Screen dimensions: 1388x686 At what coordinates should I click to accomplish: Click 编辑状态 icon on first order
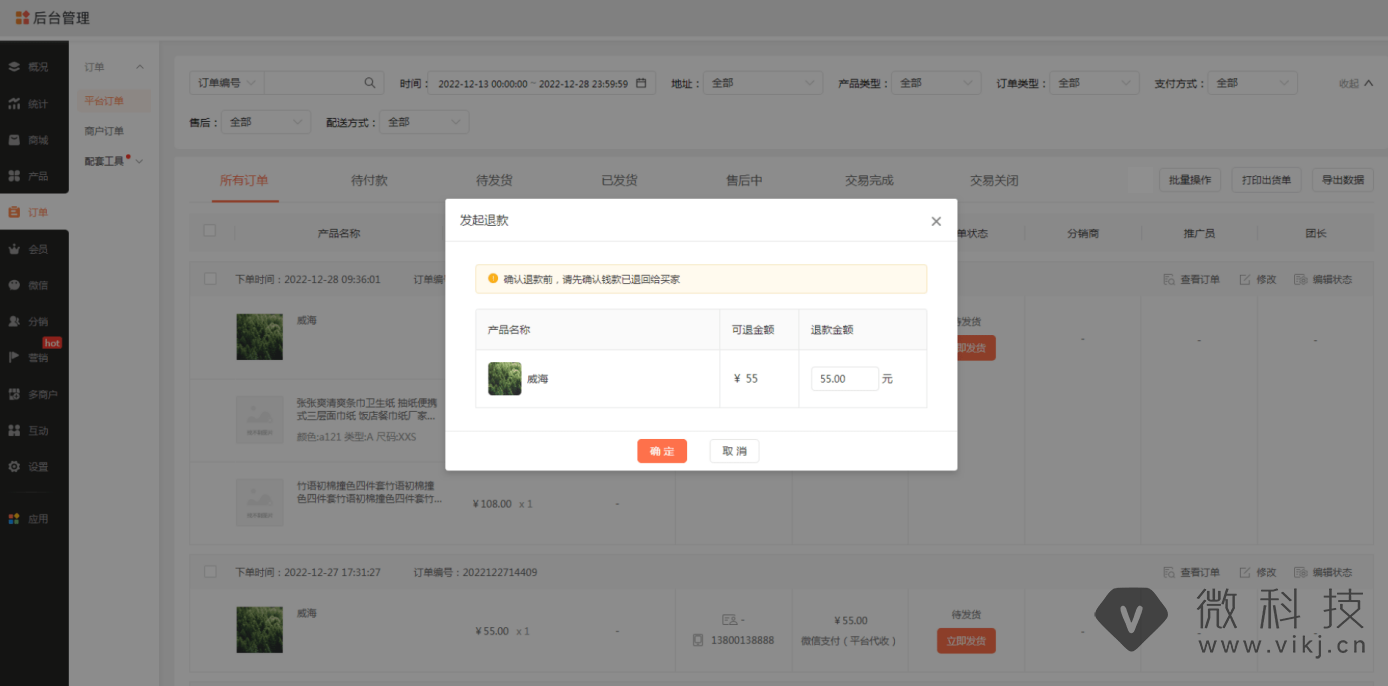coord(1300,280)
